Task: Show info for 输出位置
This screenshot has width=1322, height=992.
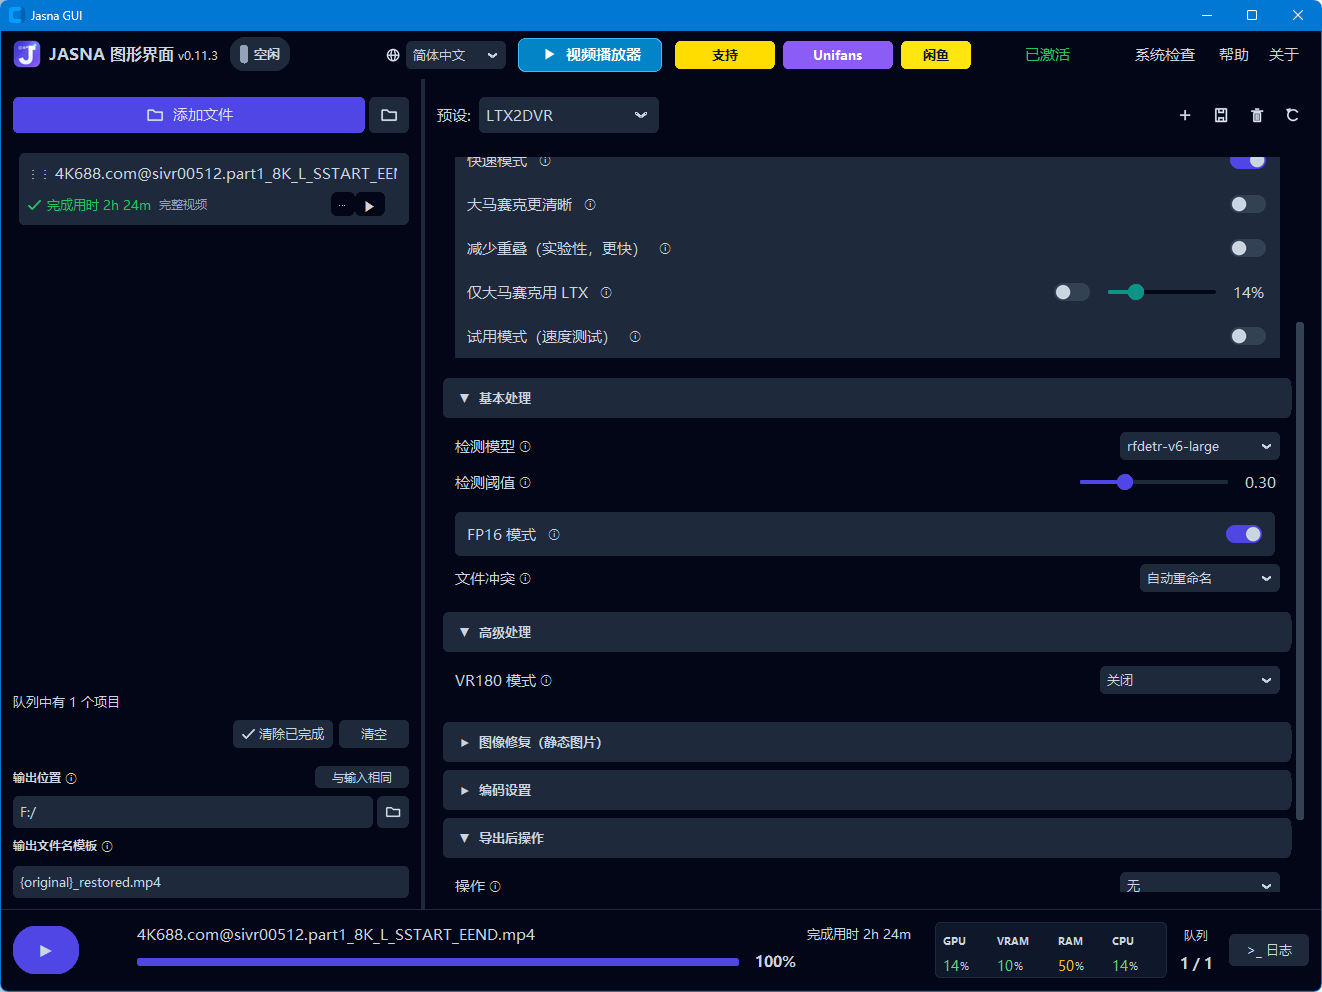Action: (x=71, y=778)
